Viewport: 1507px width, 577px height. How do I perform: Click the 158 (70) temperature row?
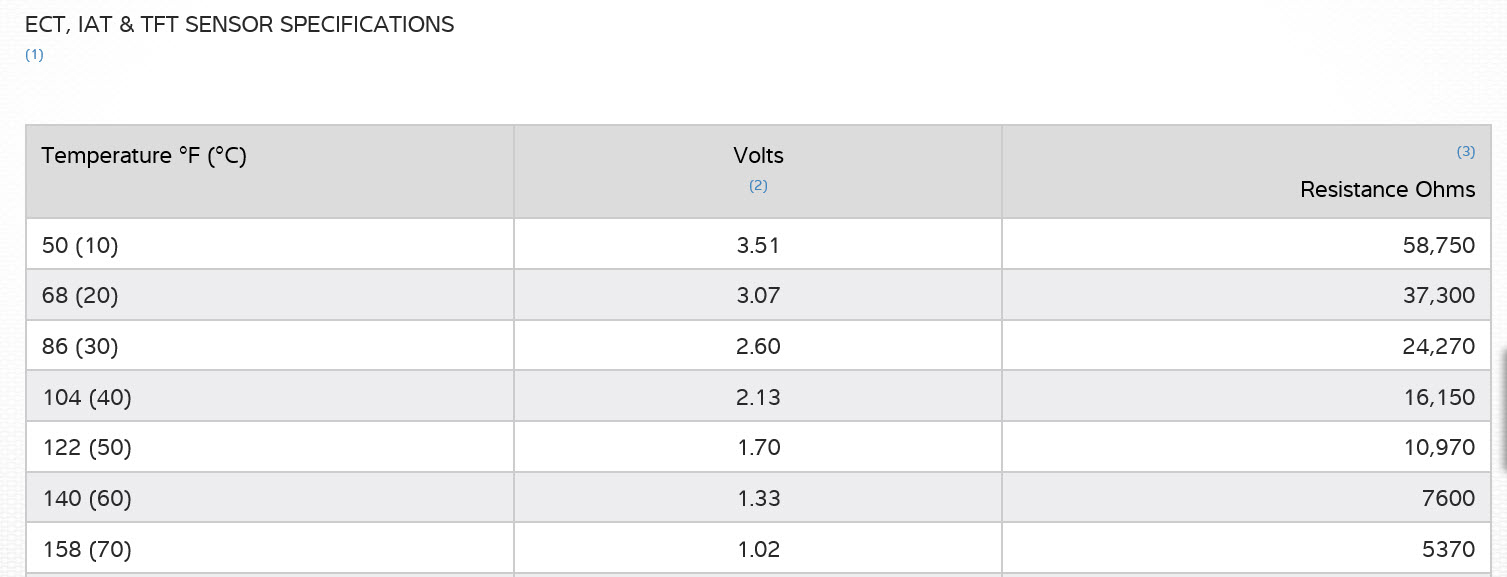point(87,549)
